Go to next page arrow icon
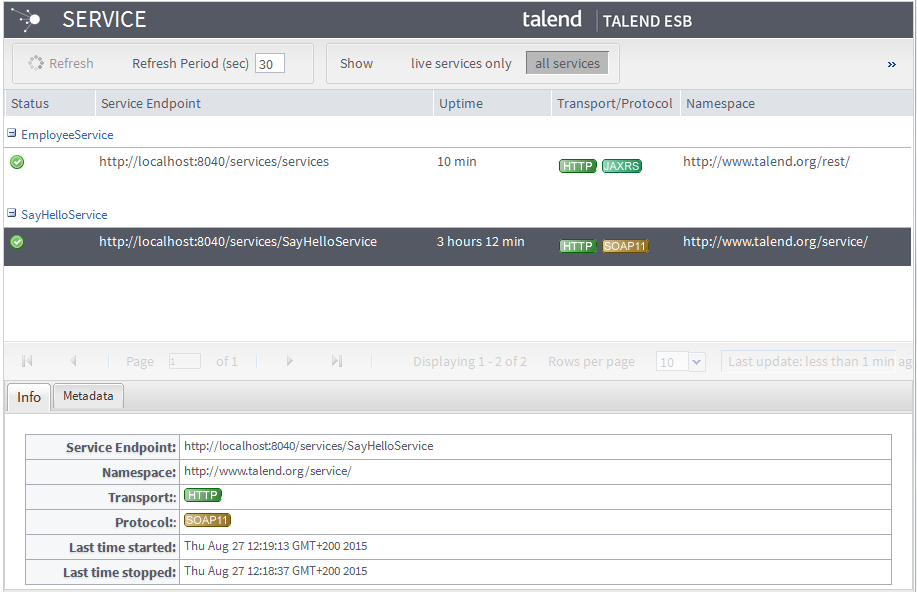The image size is (917, 592). [x=290, y=361]
